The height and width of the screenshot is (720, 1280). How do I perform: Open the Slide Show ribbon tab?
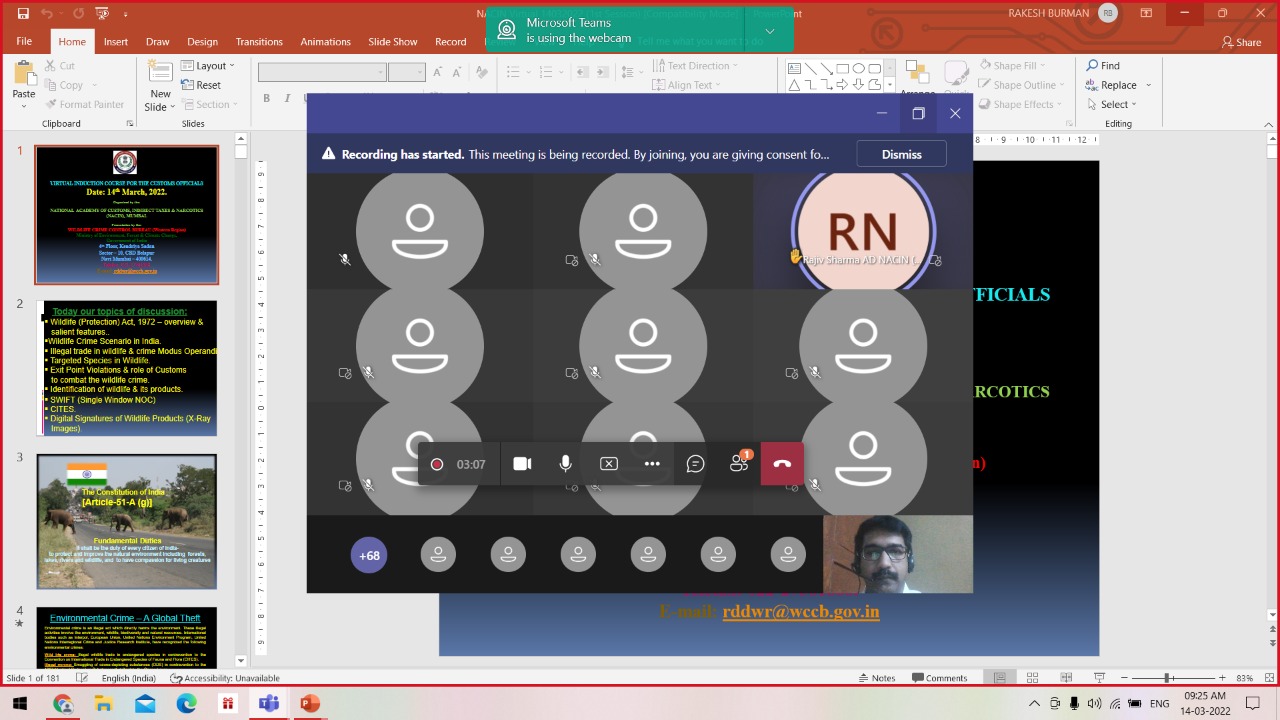tap(393, 41)
